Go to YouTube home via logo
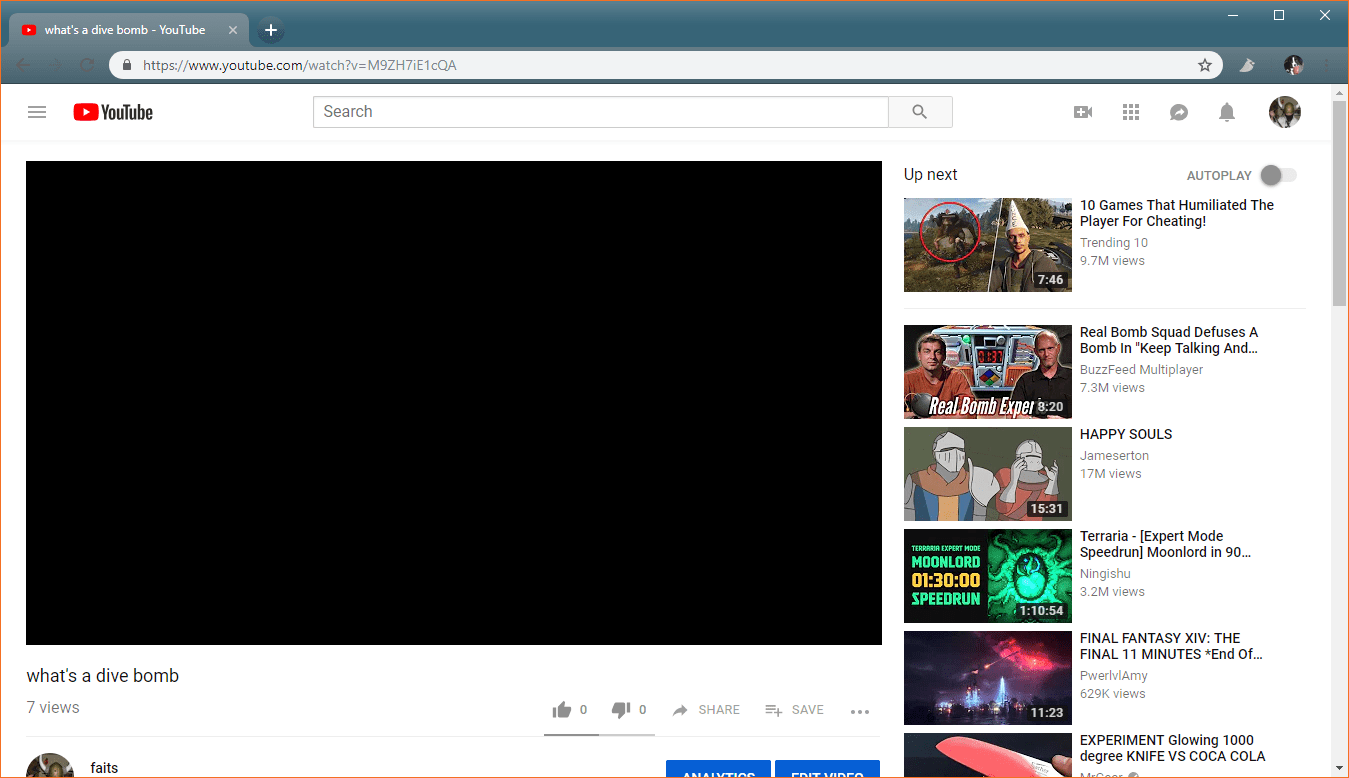Image resolution: width=1349 pixels, height=778 pixels. point(113,112)
